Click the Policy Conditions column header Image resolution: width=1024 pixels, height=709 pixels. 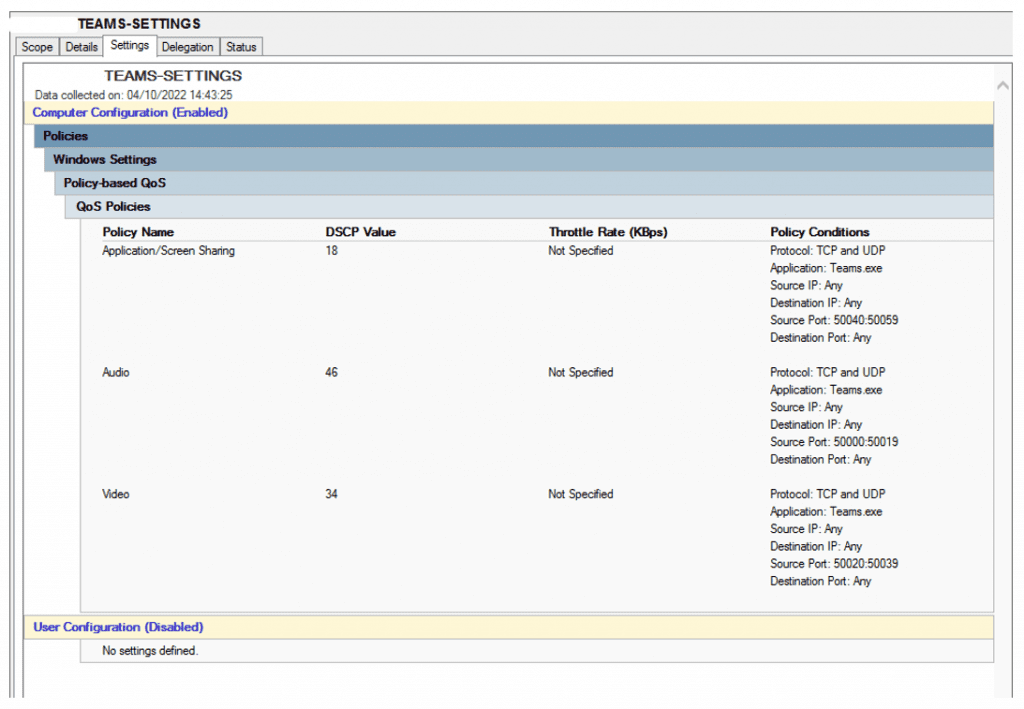tap(820, 232)
